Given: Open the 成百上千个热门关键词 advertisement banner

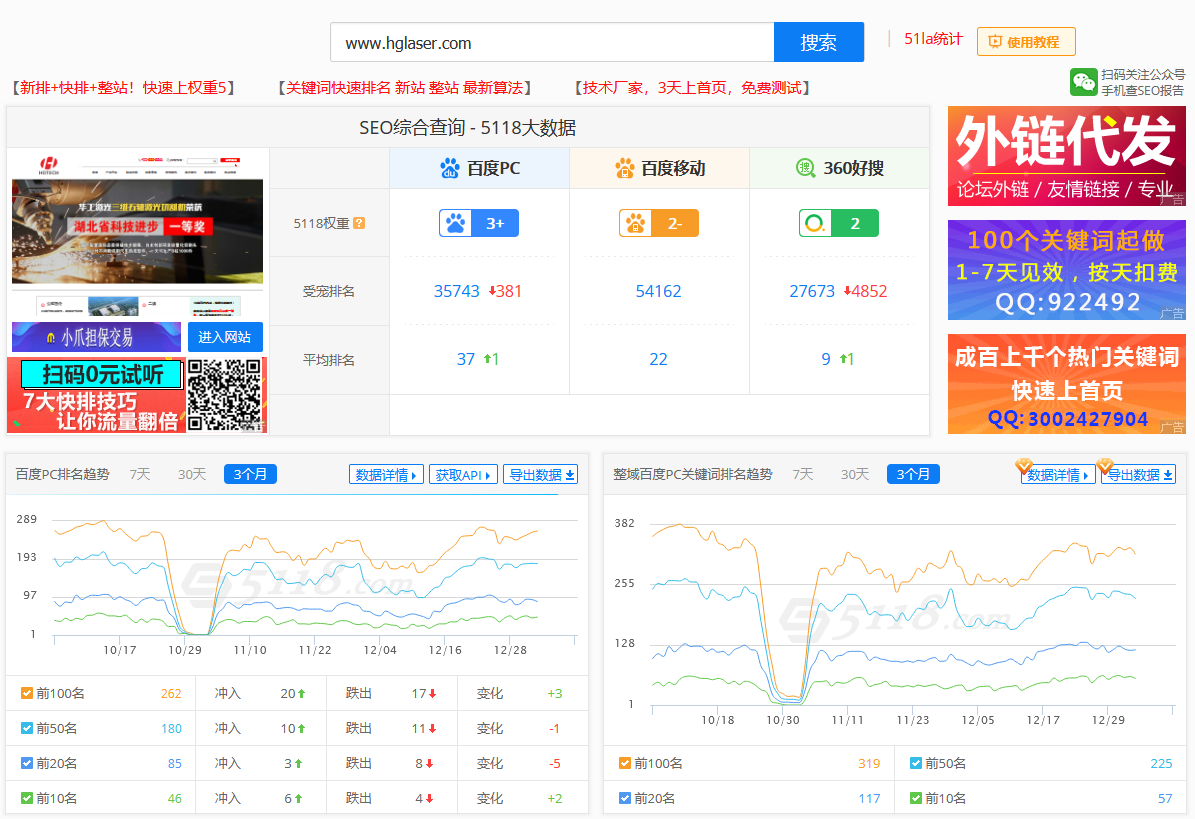Looking at the screenshot, I should click(x=1067, y=384).
